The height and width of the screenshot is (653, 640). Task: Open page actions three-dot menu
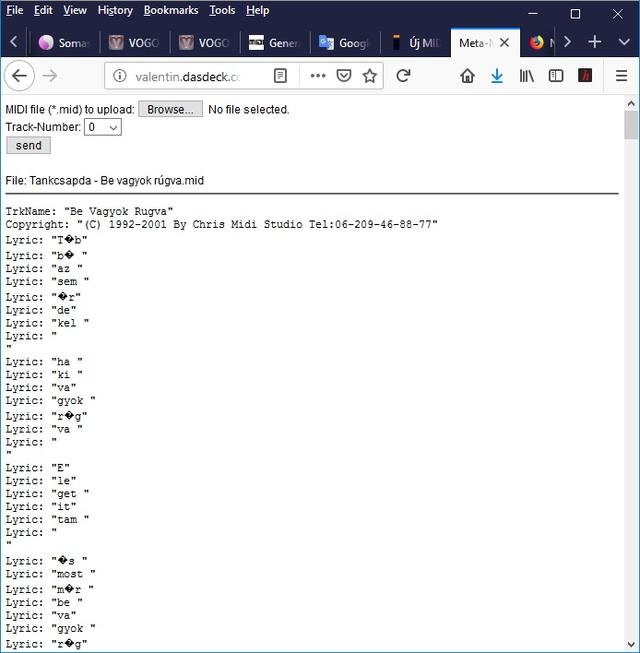[x=317, y=76]
